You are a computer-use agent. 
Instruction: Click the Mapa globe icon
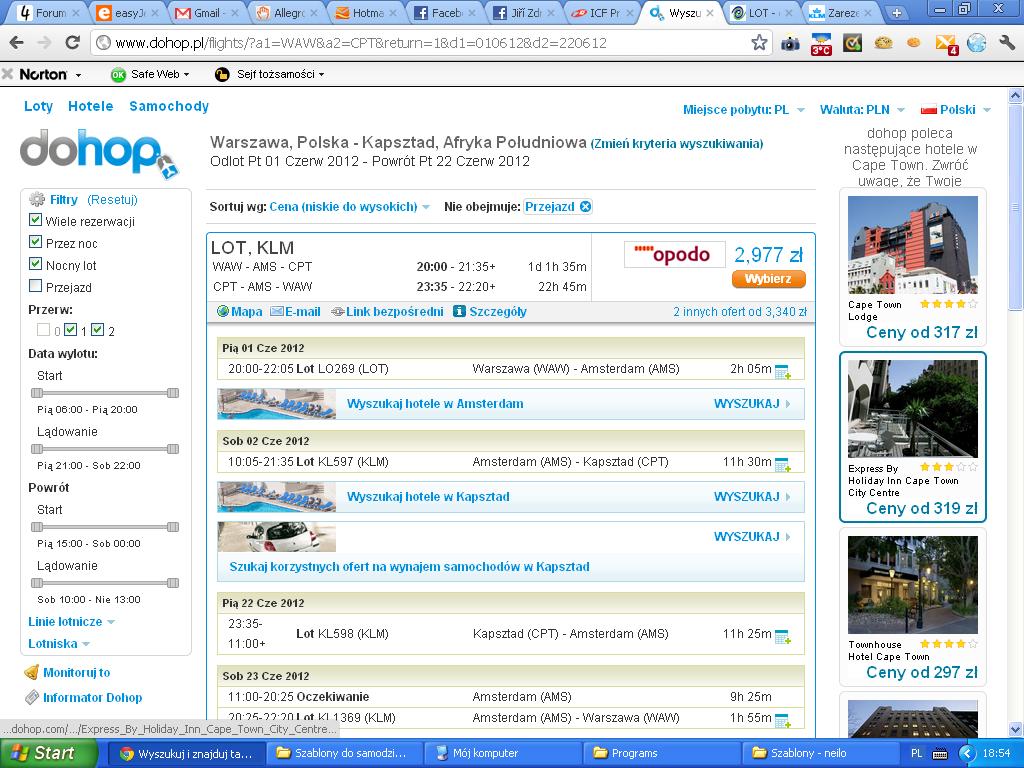(223, 312)
